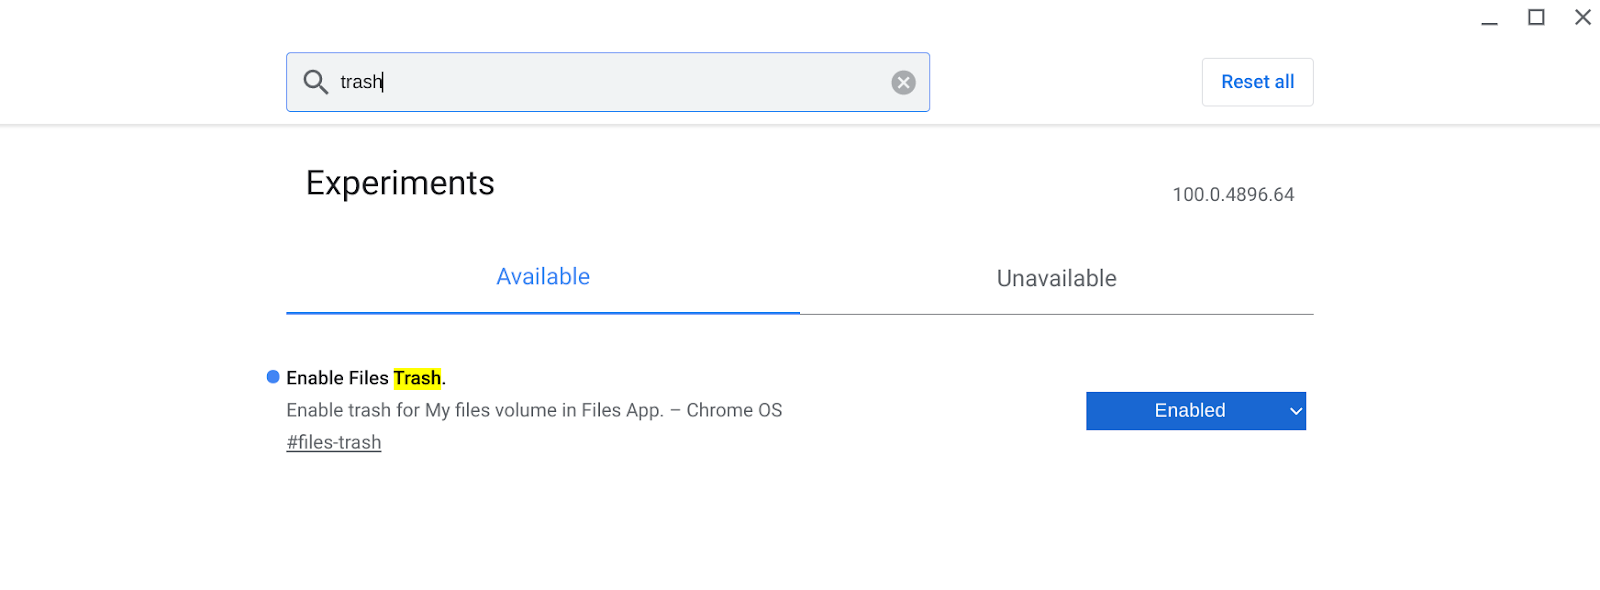Click the chevron arrow on Enabled dropdown
The height and width of the screenshot is (590, 1600).
pos(1296,411)
